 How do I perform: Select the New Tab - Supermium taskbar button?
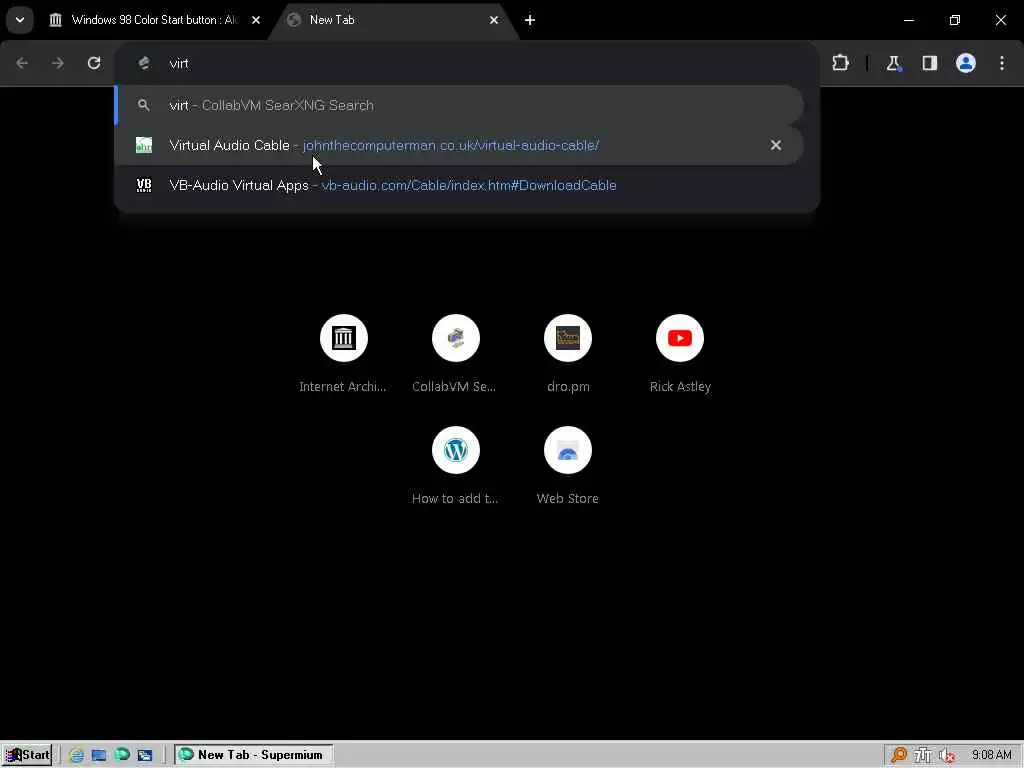pos(253,755)
